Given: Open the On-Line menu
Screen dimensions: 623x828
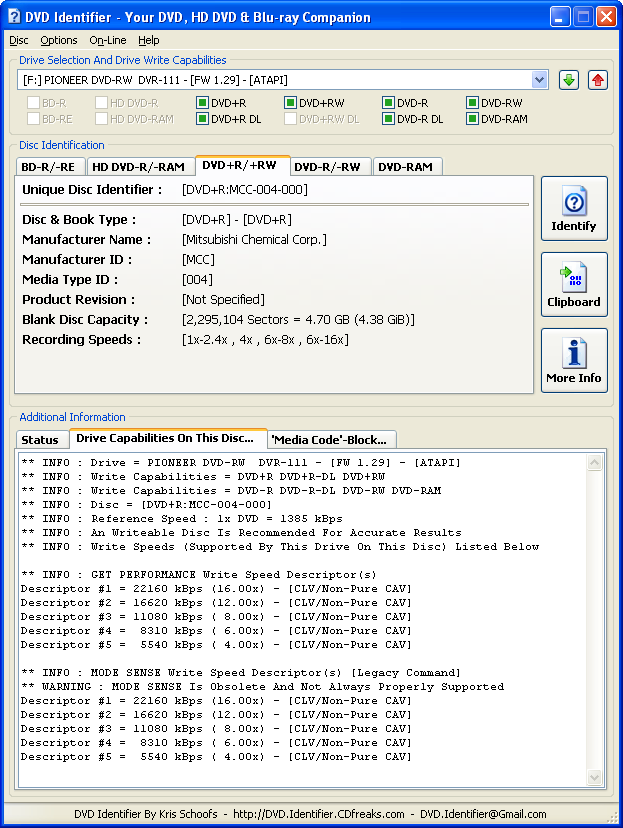Looking at the screenshot, I should click(x=108, y=40).
